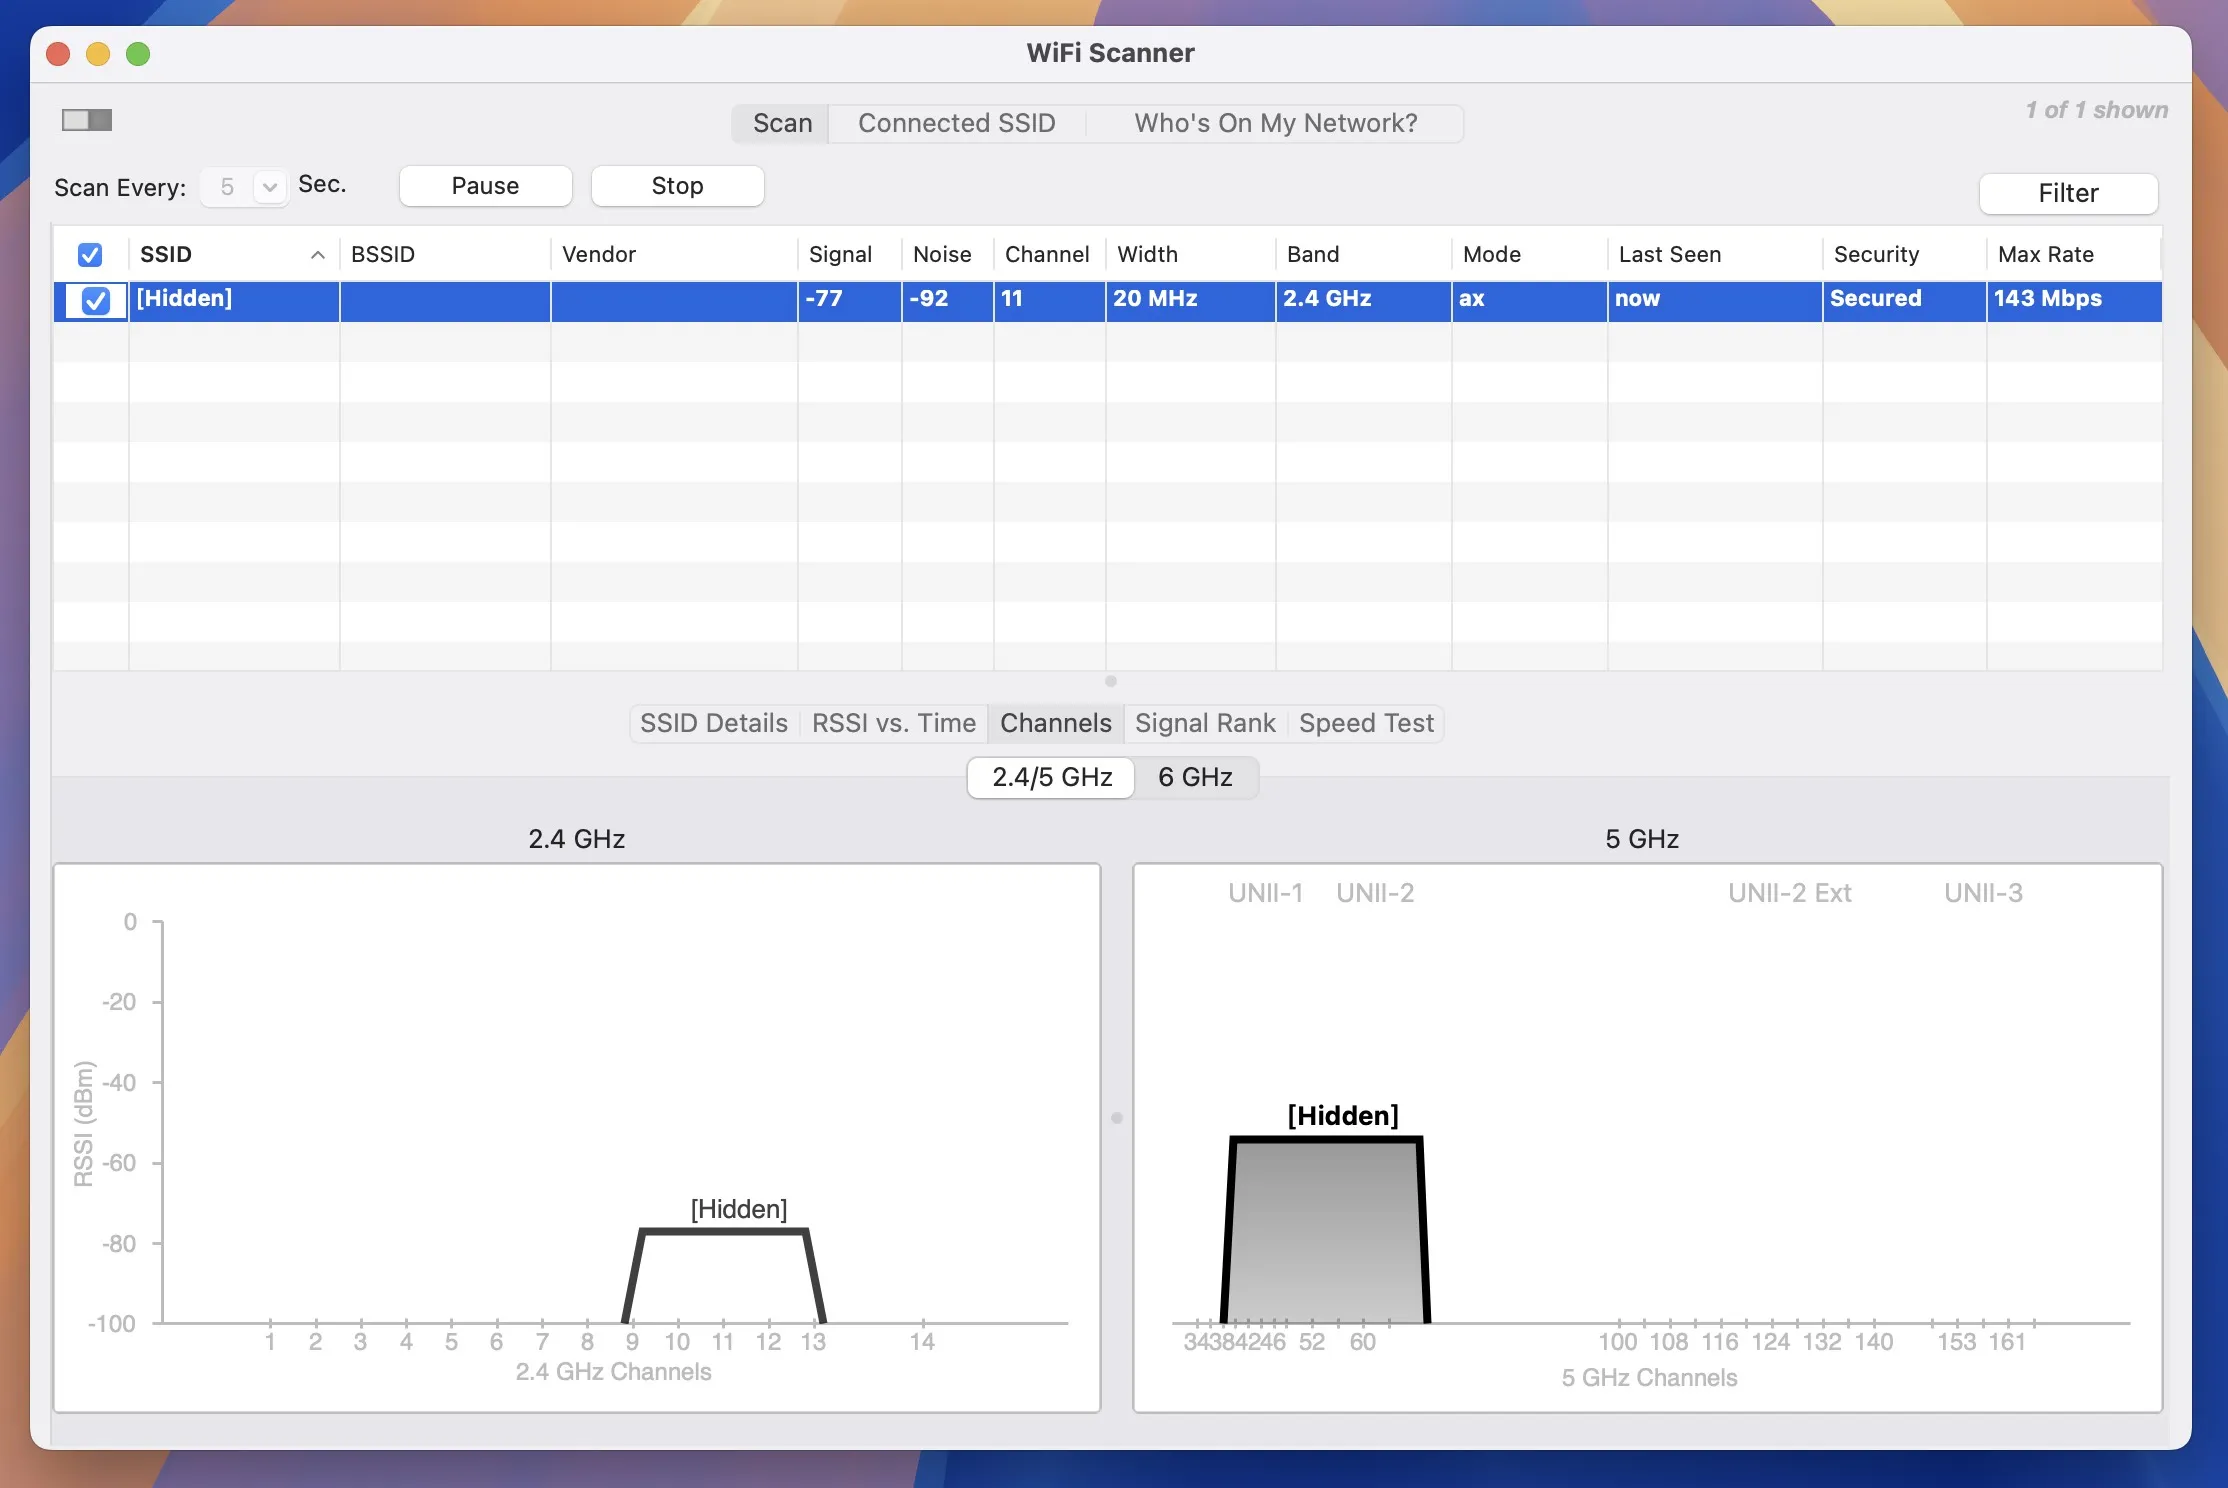Screen dimensions: 2228x1488
Task: Click the now last seen cell
Action: 1715,300
